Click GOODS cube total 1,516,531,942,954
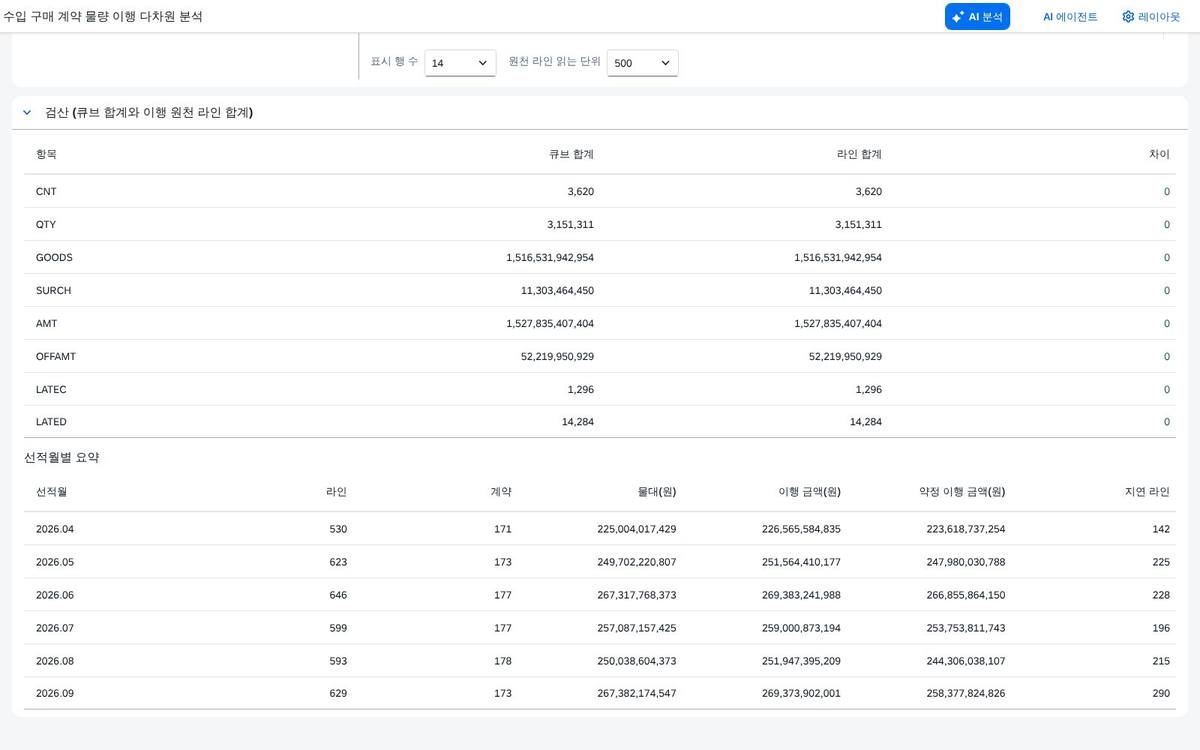This screenshot has height=750, width=1200. click(x=550, y=257)
